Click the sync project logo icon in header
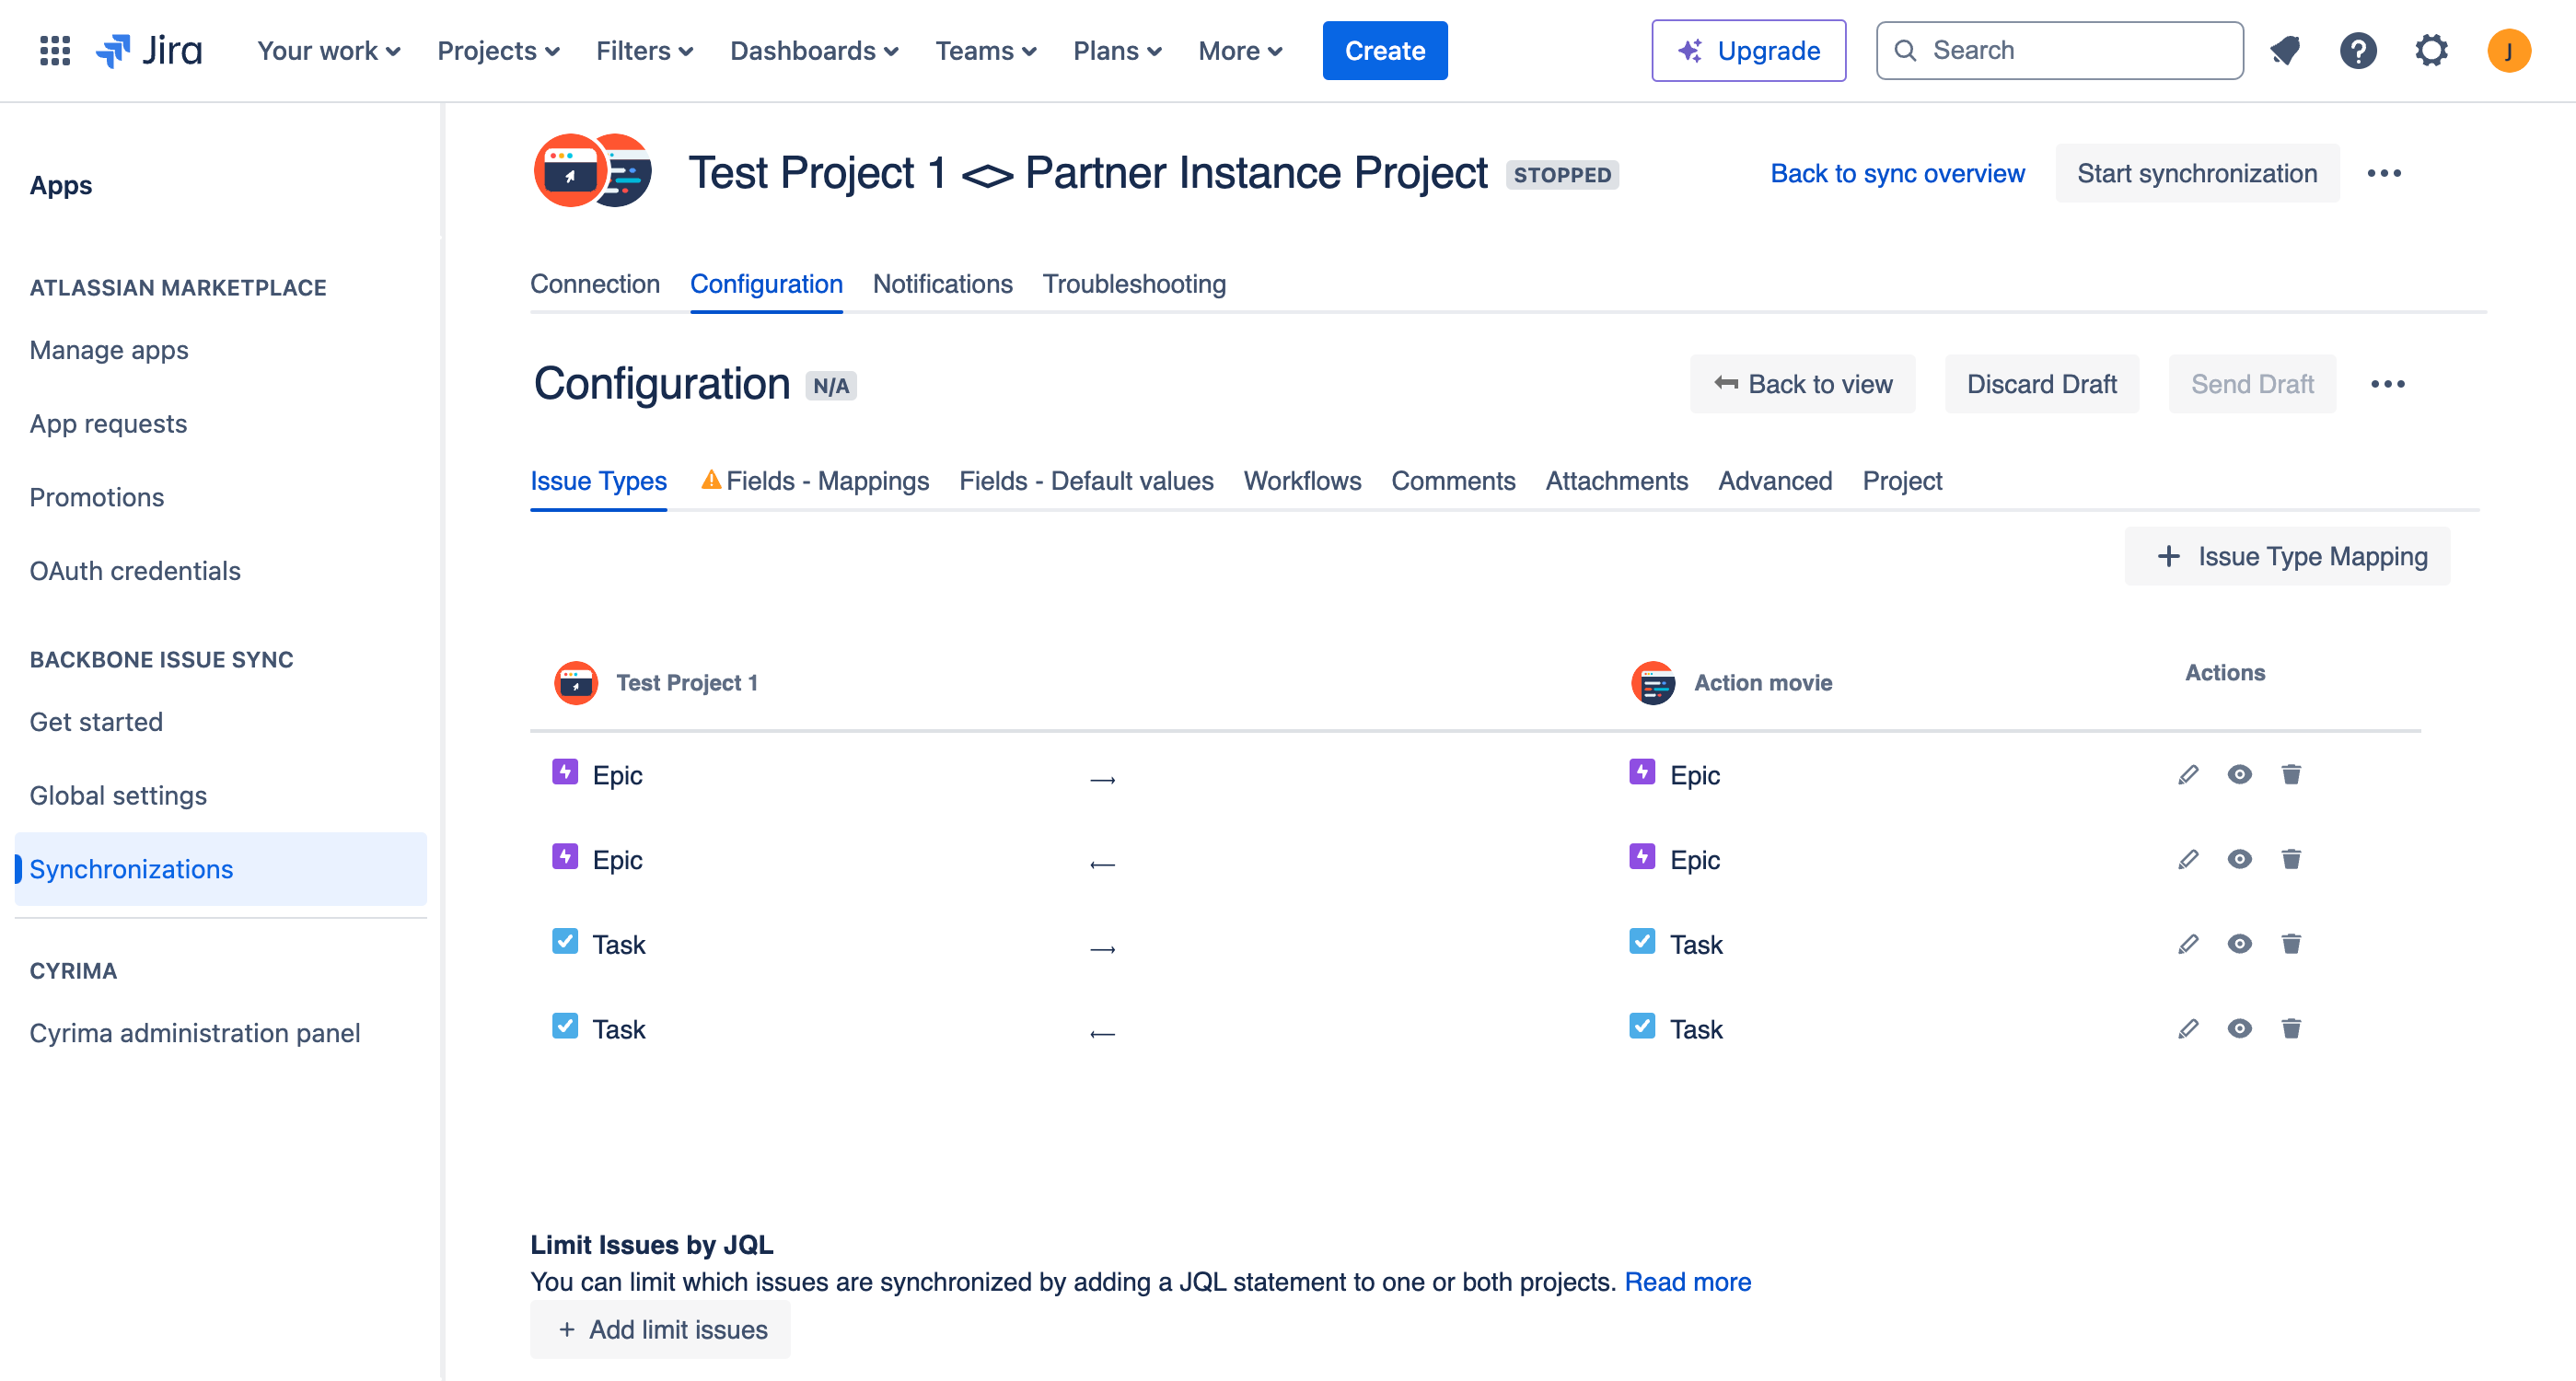The image size is (2576, 1381). point(593,171)
